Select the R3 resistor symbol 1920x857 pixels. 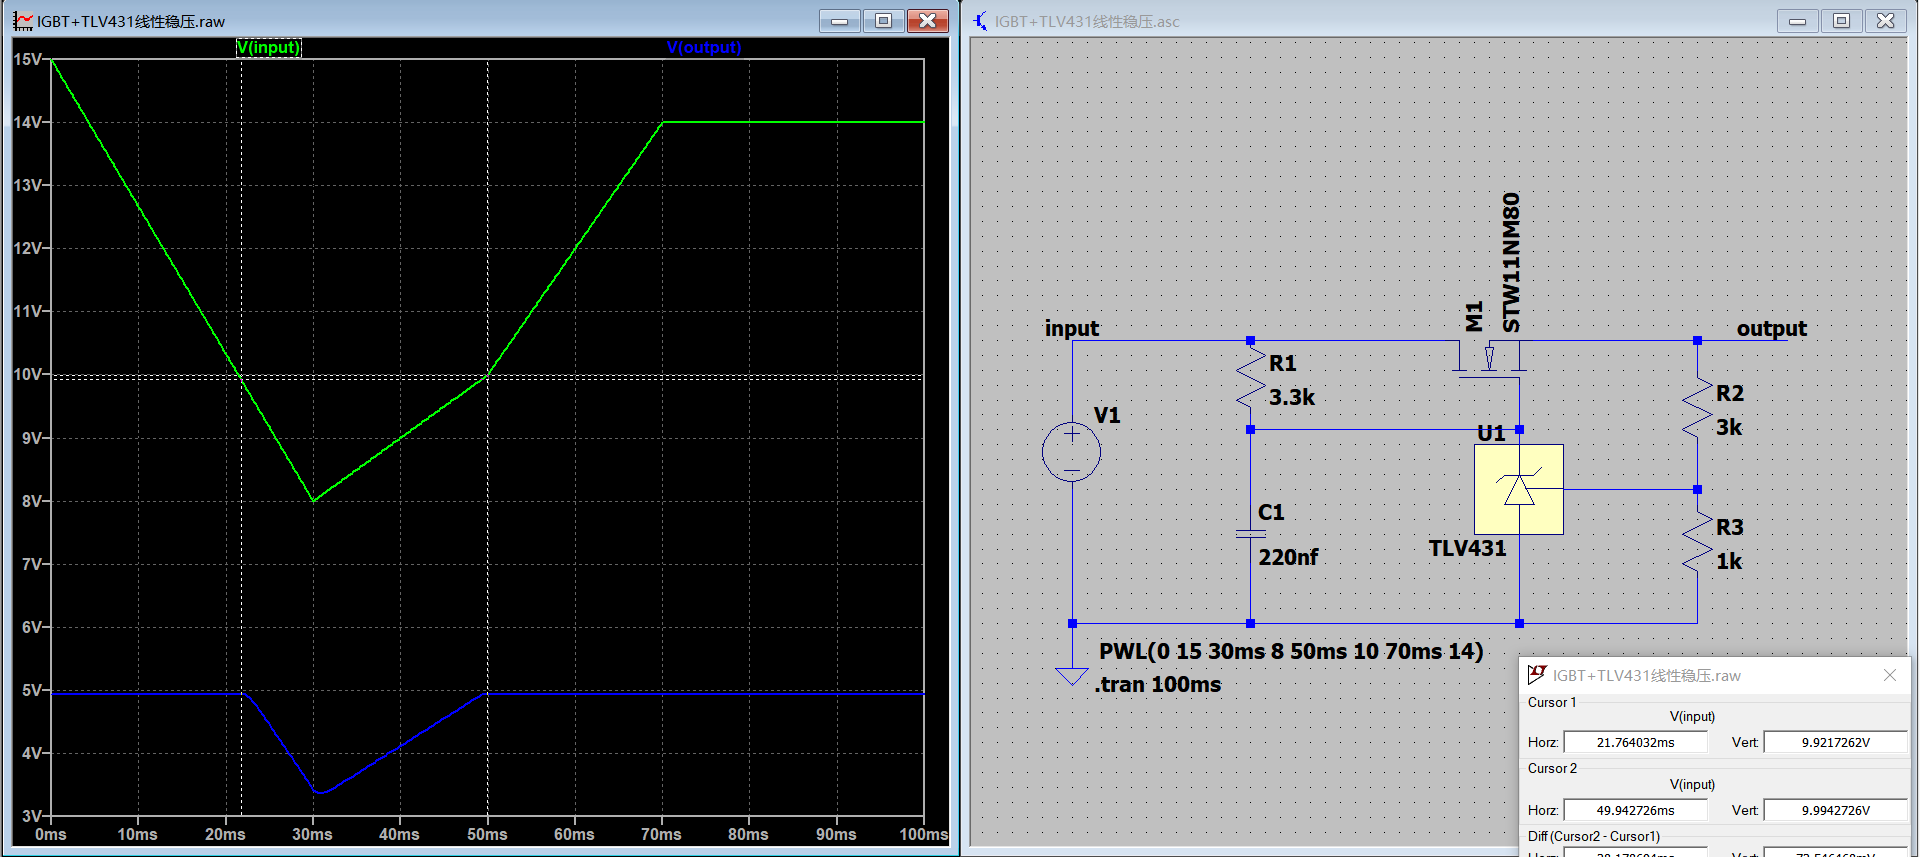(1697, 543)
